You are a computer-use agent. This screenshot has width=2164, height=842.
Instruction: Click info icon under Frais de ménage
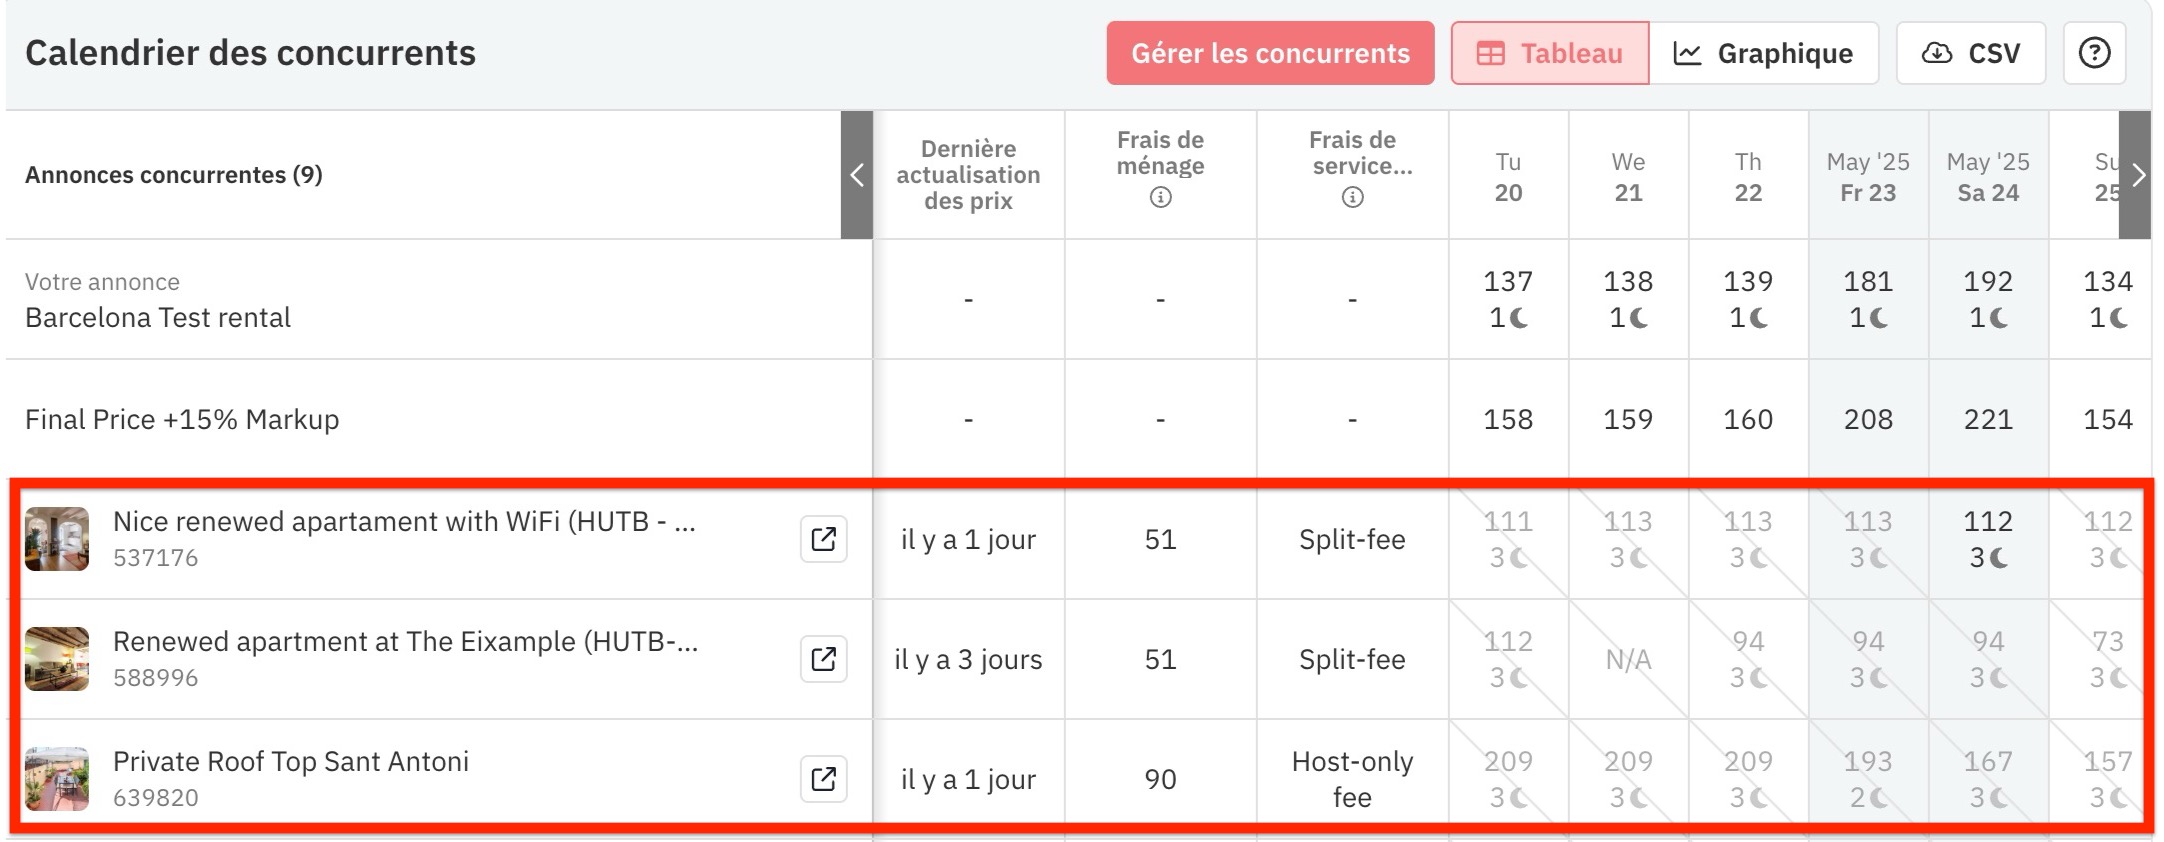coord(1160,197)
